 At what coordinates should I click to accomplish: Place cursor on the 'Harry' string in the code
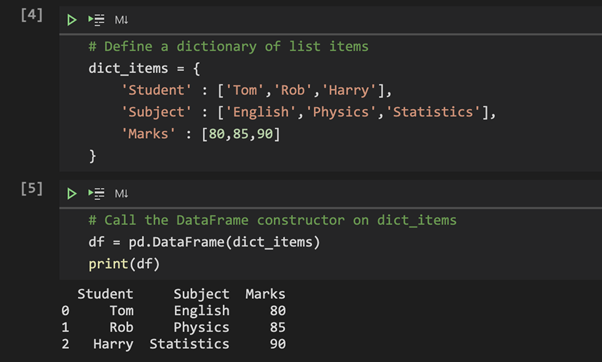pyautogui.click(x=349, y=91)
